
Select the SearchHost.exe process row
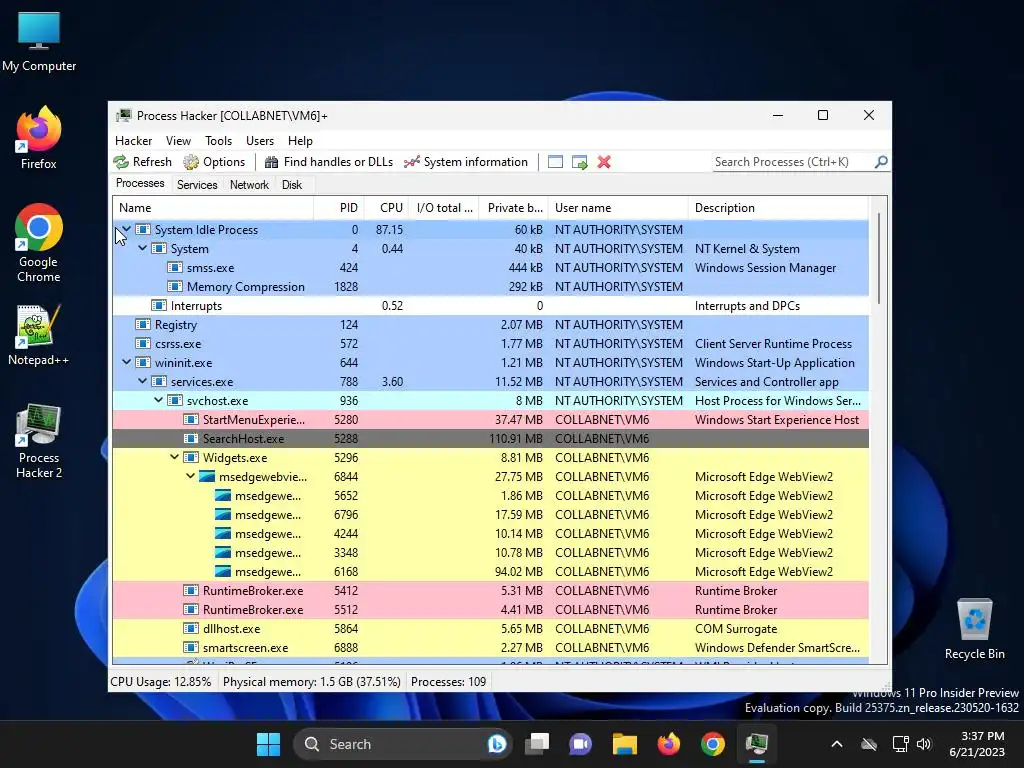pos(490,438)
